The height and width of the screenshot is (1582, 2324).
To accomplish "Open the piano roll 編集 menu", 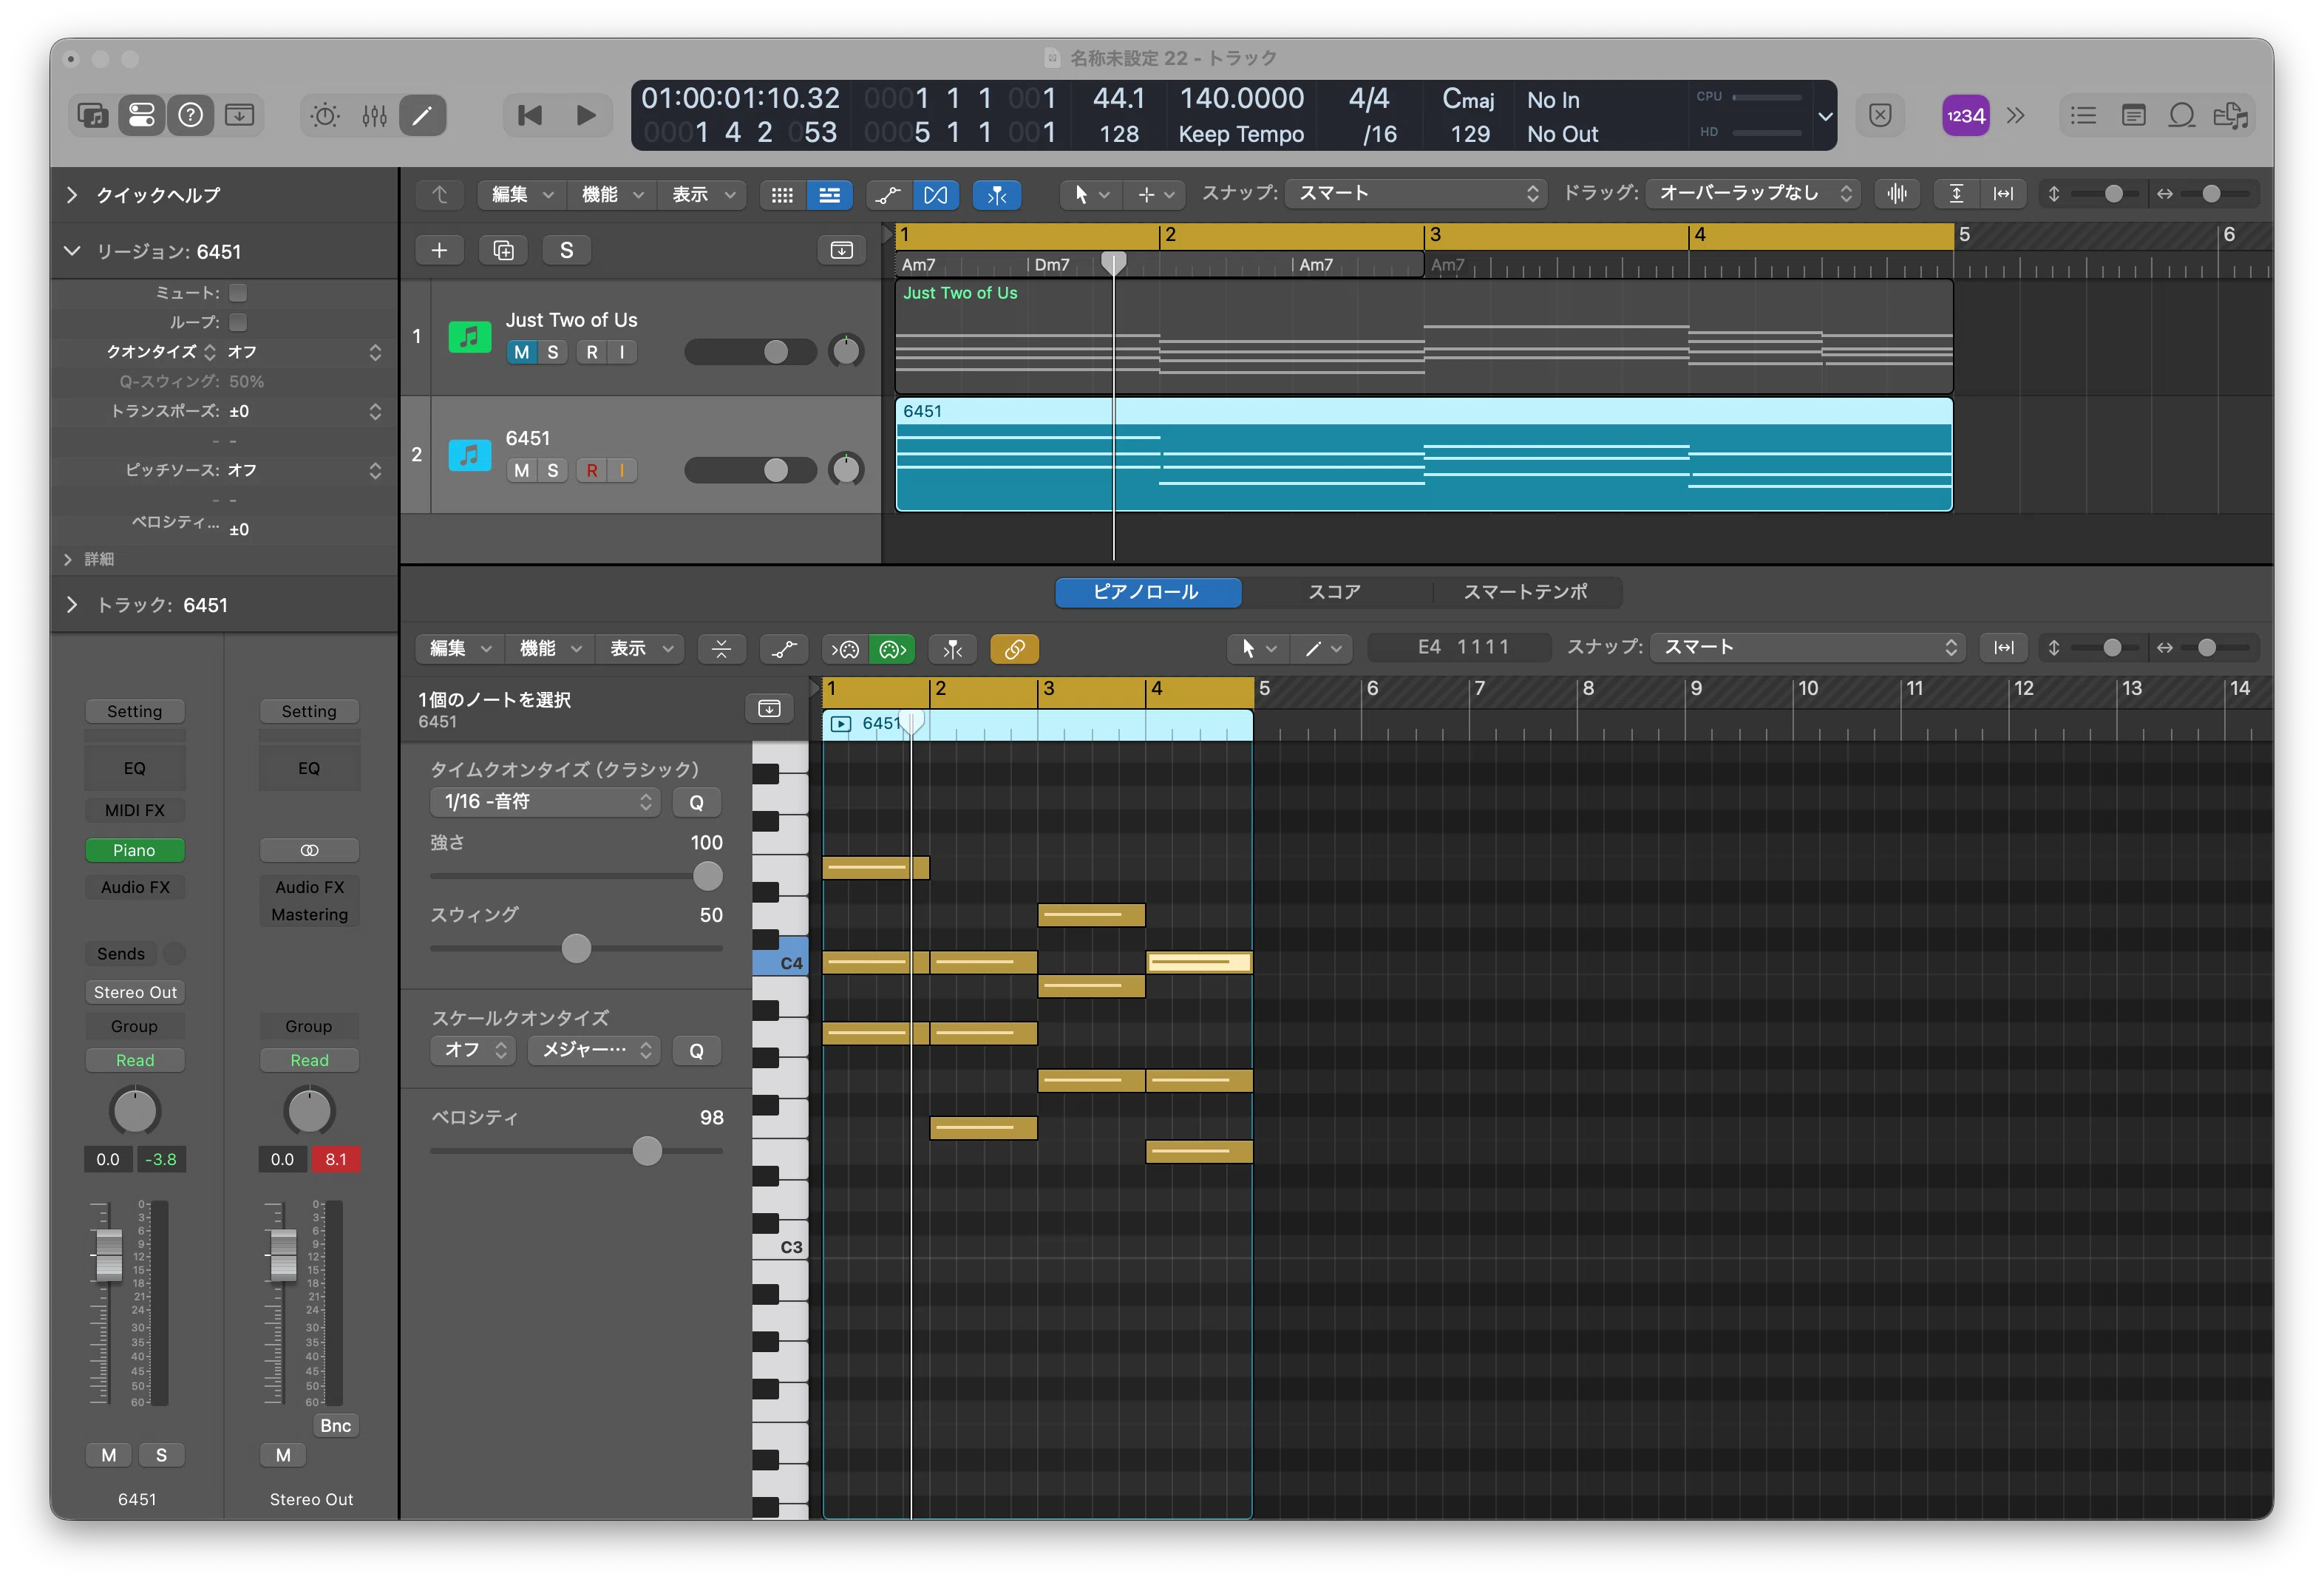I will tap(460, 649).
